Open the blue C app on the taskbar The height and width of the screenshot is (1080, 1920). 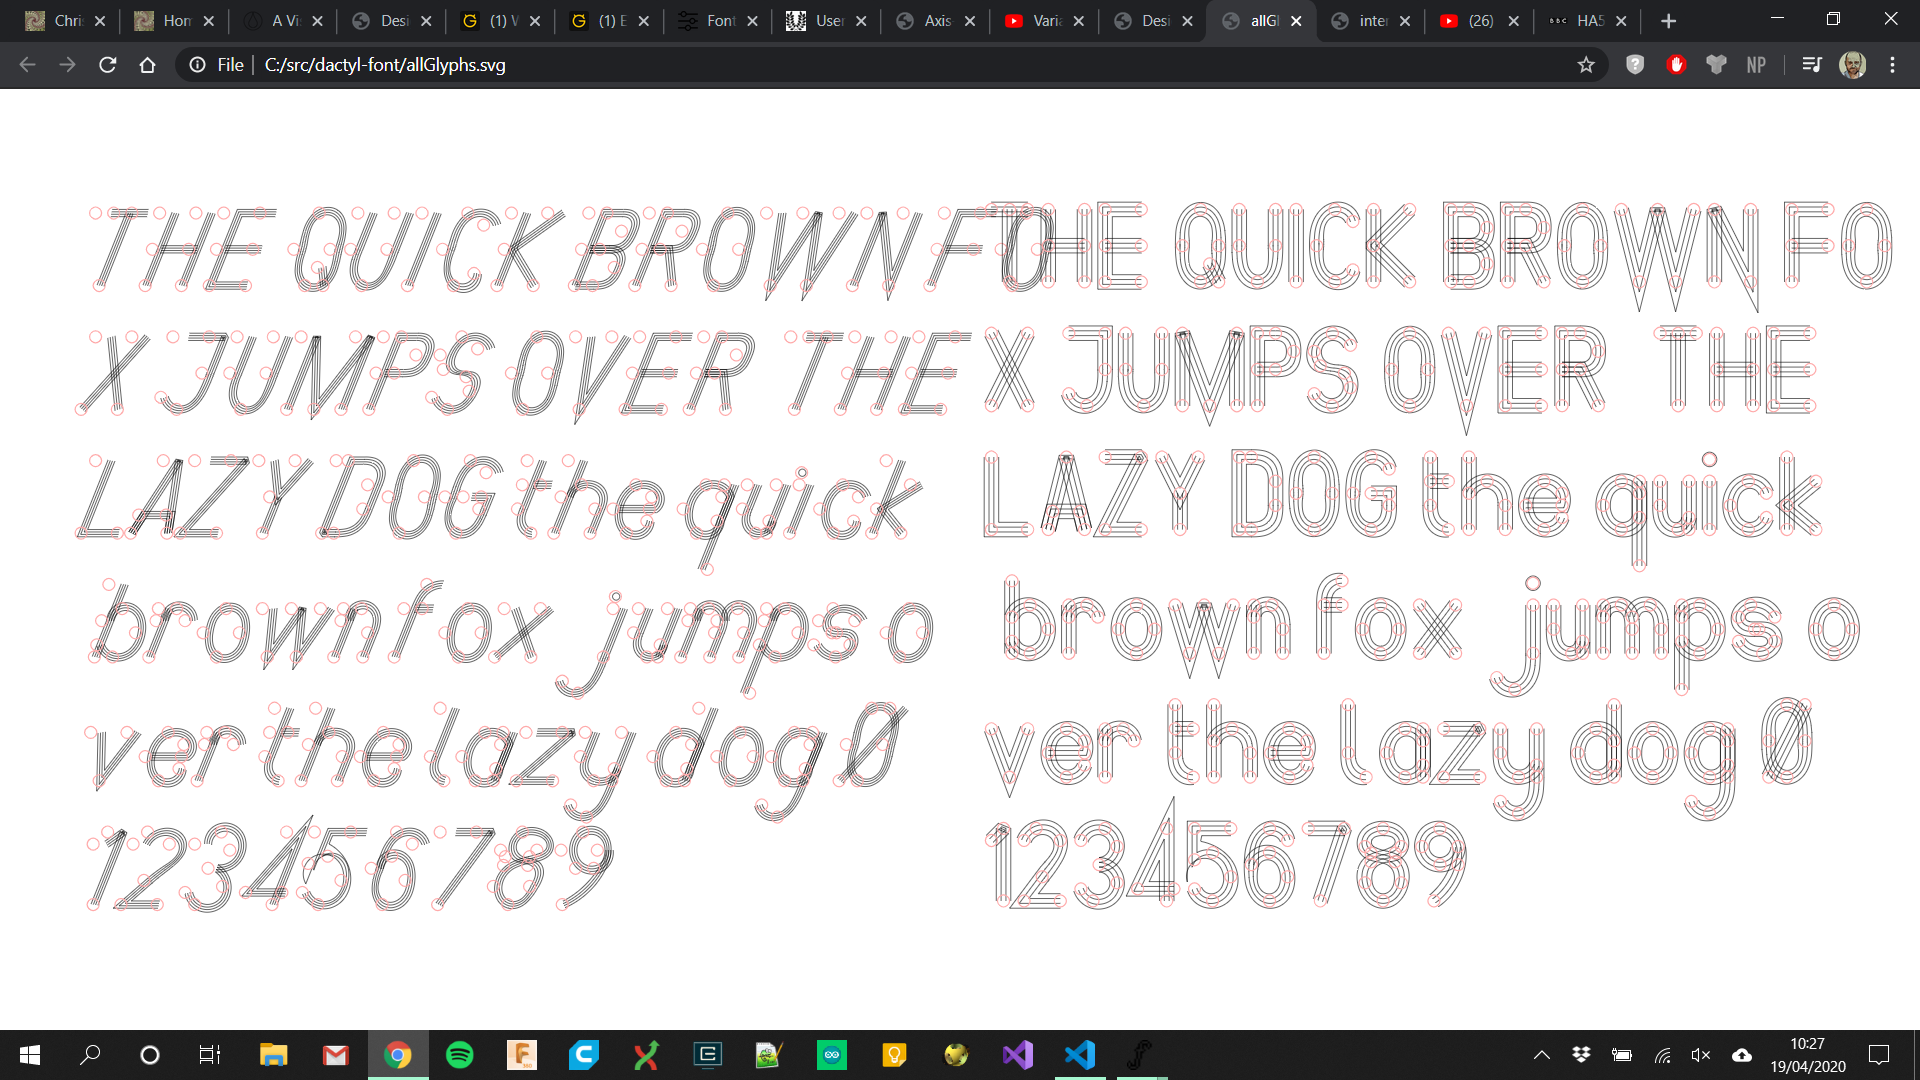(584, 1055)
